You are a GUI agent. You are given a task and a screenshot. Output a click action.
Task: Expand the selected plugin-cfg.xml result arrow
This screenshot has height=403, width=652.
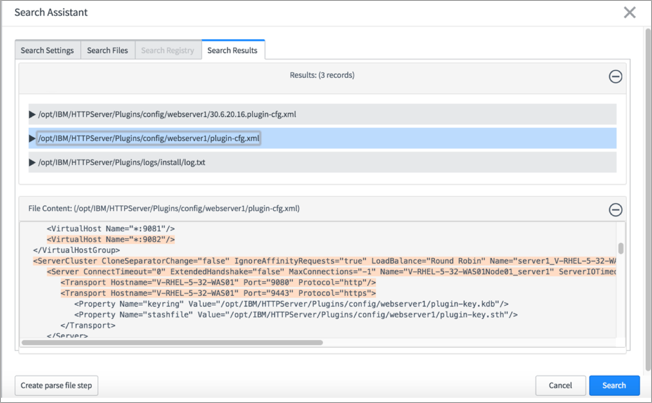[32, 138]
